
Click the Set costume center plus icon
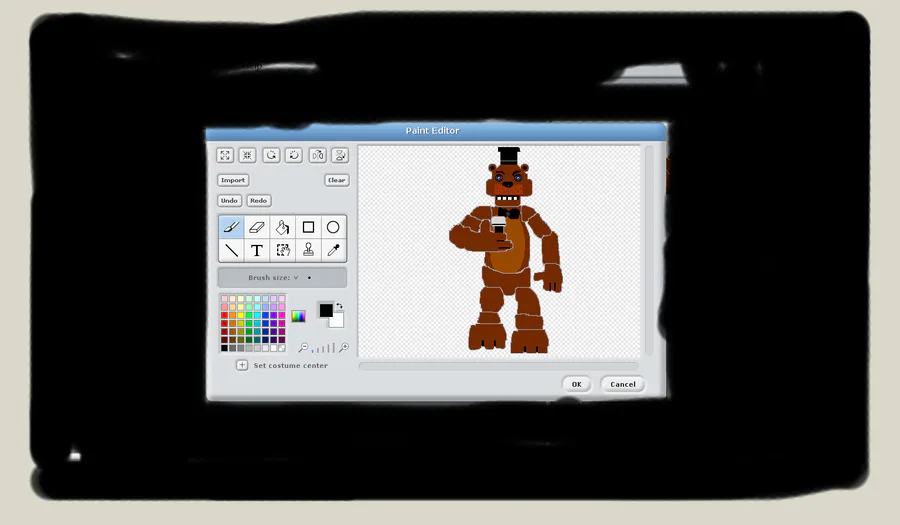(x=242, y=365)
